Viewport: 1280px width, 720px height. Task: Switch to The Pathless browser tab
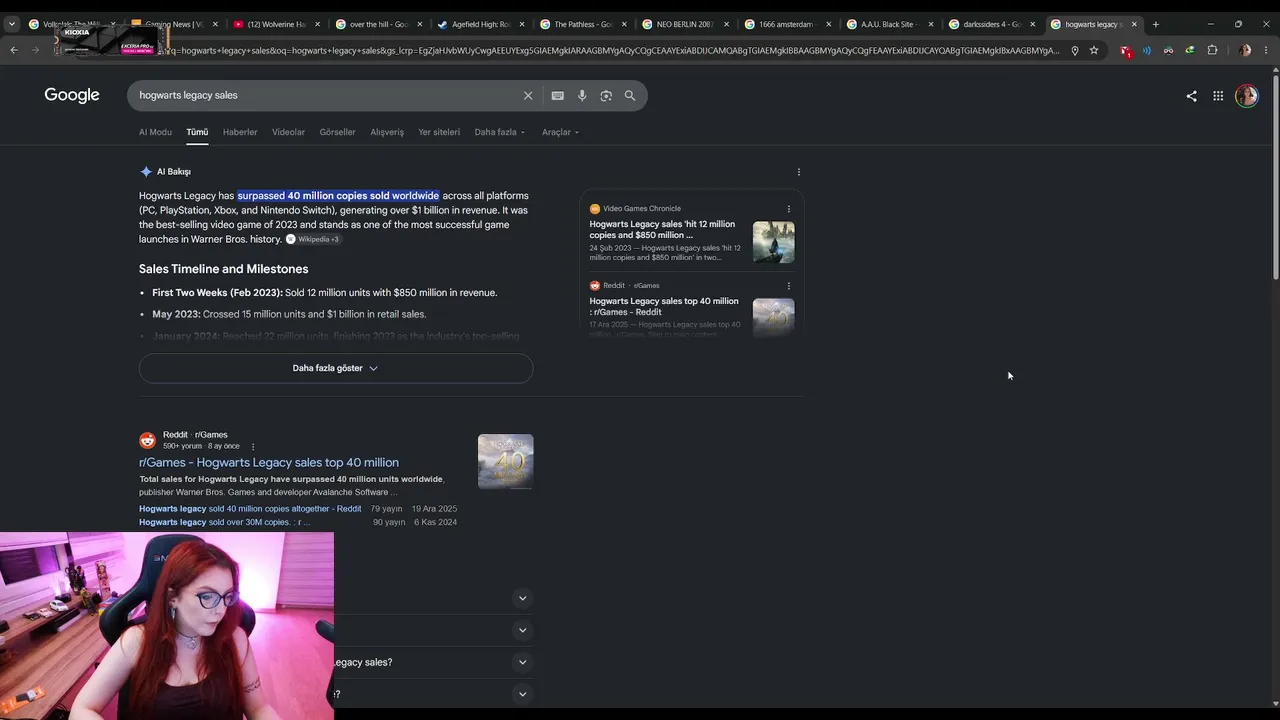point(583,24)
